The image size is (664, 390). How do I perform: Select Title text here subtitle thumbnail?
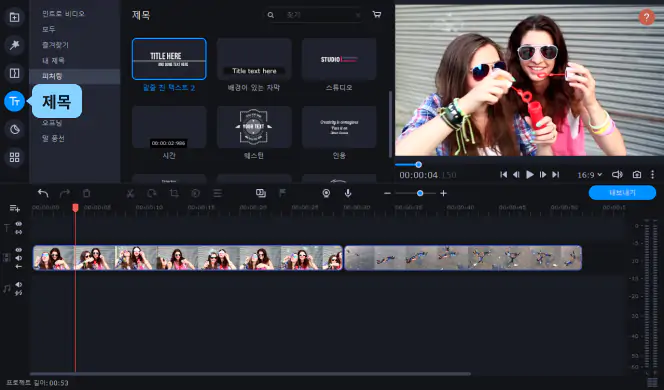click(254, 59)
